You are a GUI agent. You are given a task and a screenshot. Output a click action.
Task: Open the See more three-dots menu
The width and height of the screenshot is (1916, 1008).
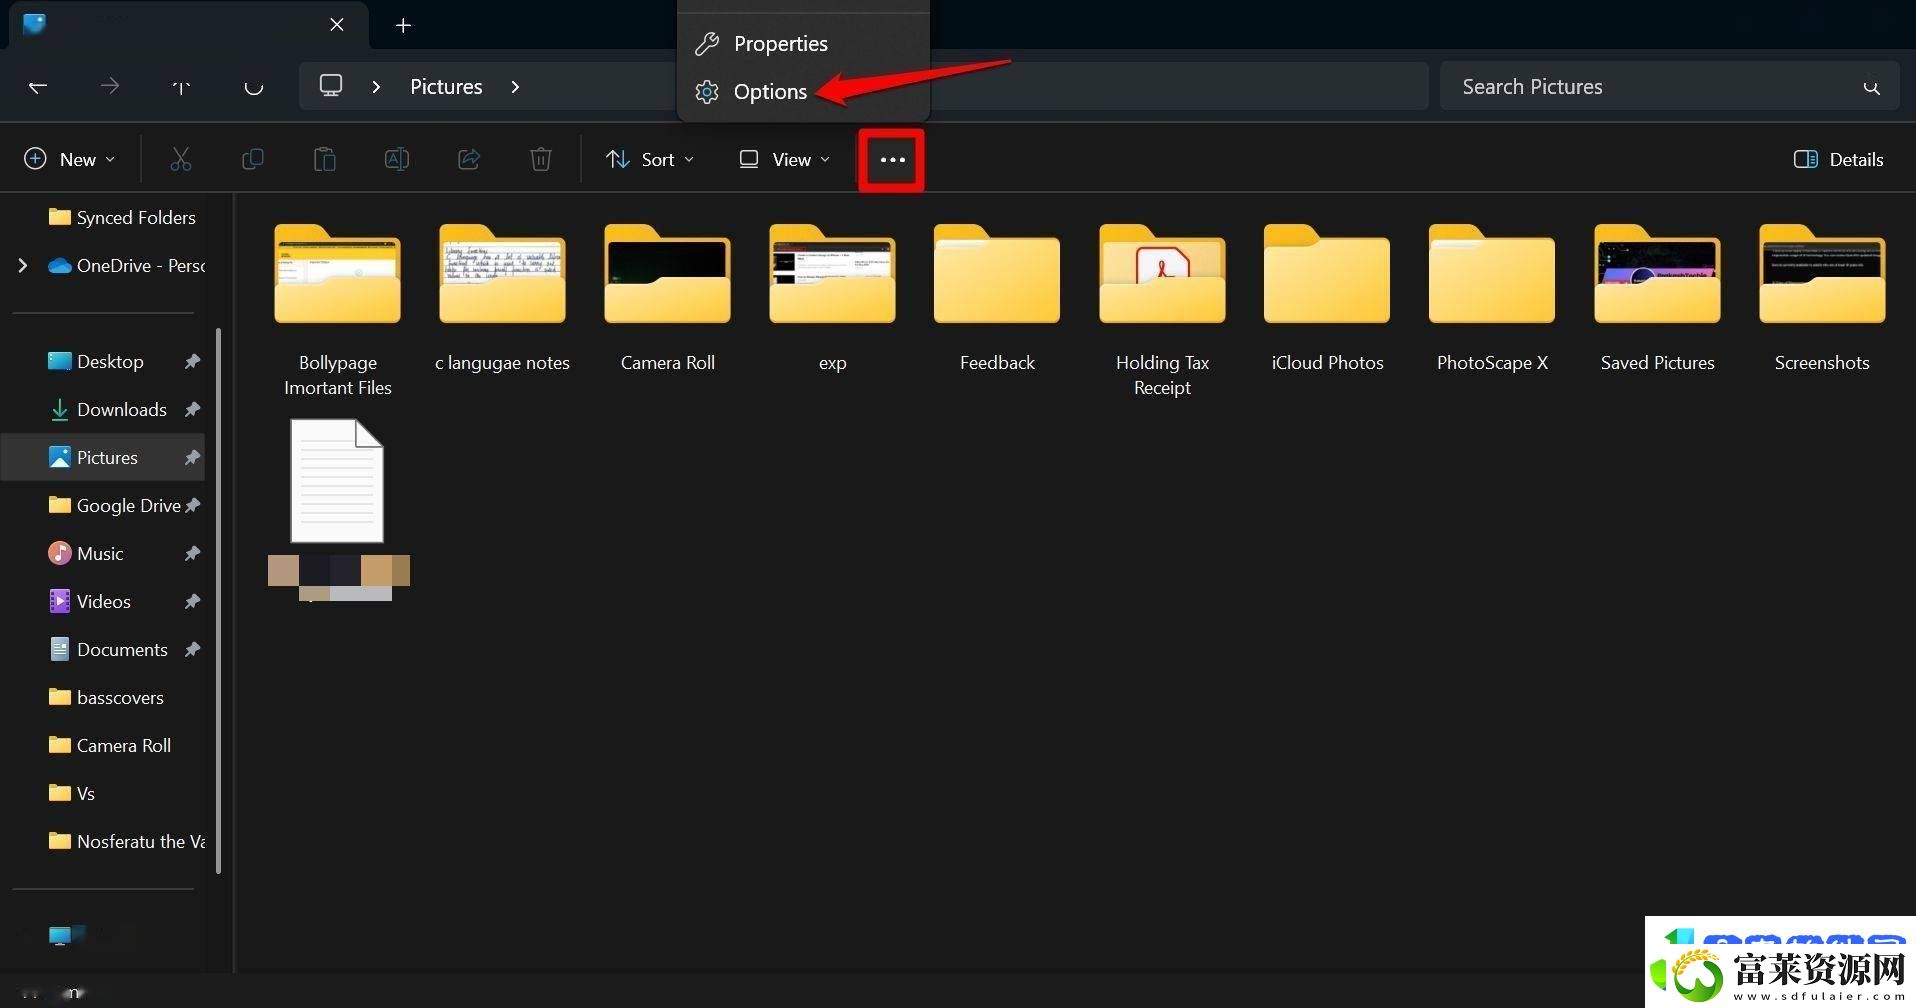(892, 160)
